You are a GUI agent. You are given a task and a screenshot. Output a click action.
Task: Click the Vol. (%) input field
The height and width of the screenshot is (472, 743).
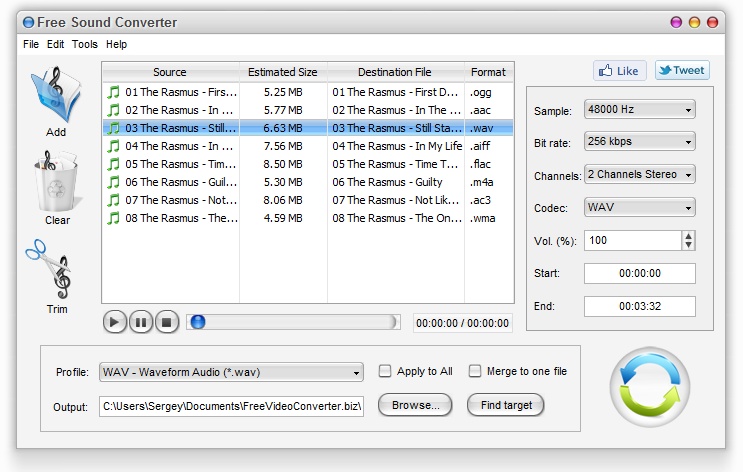pos(633,241)
